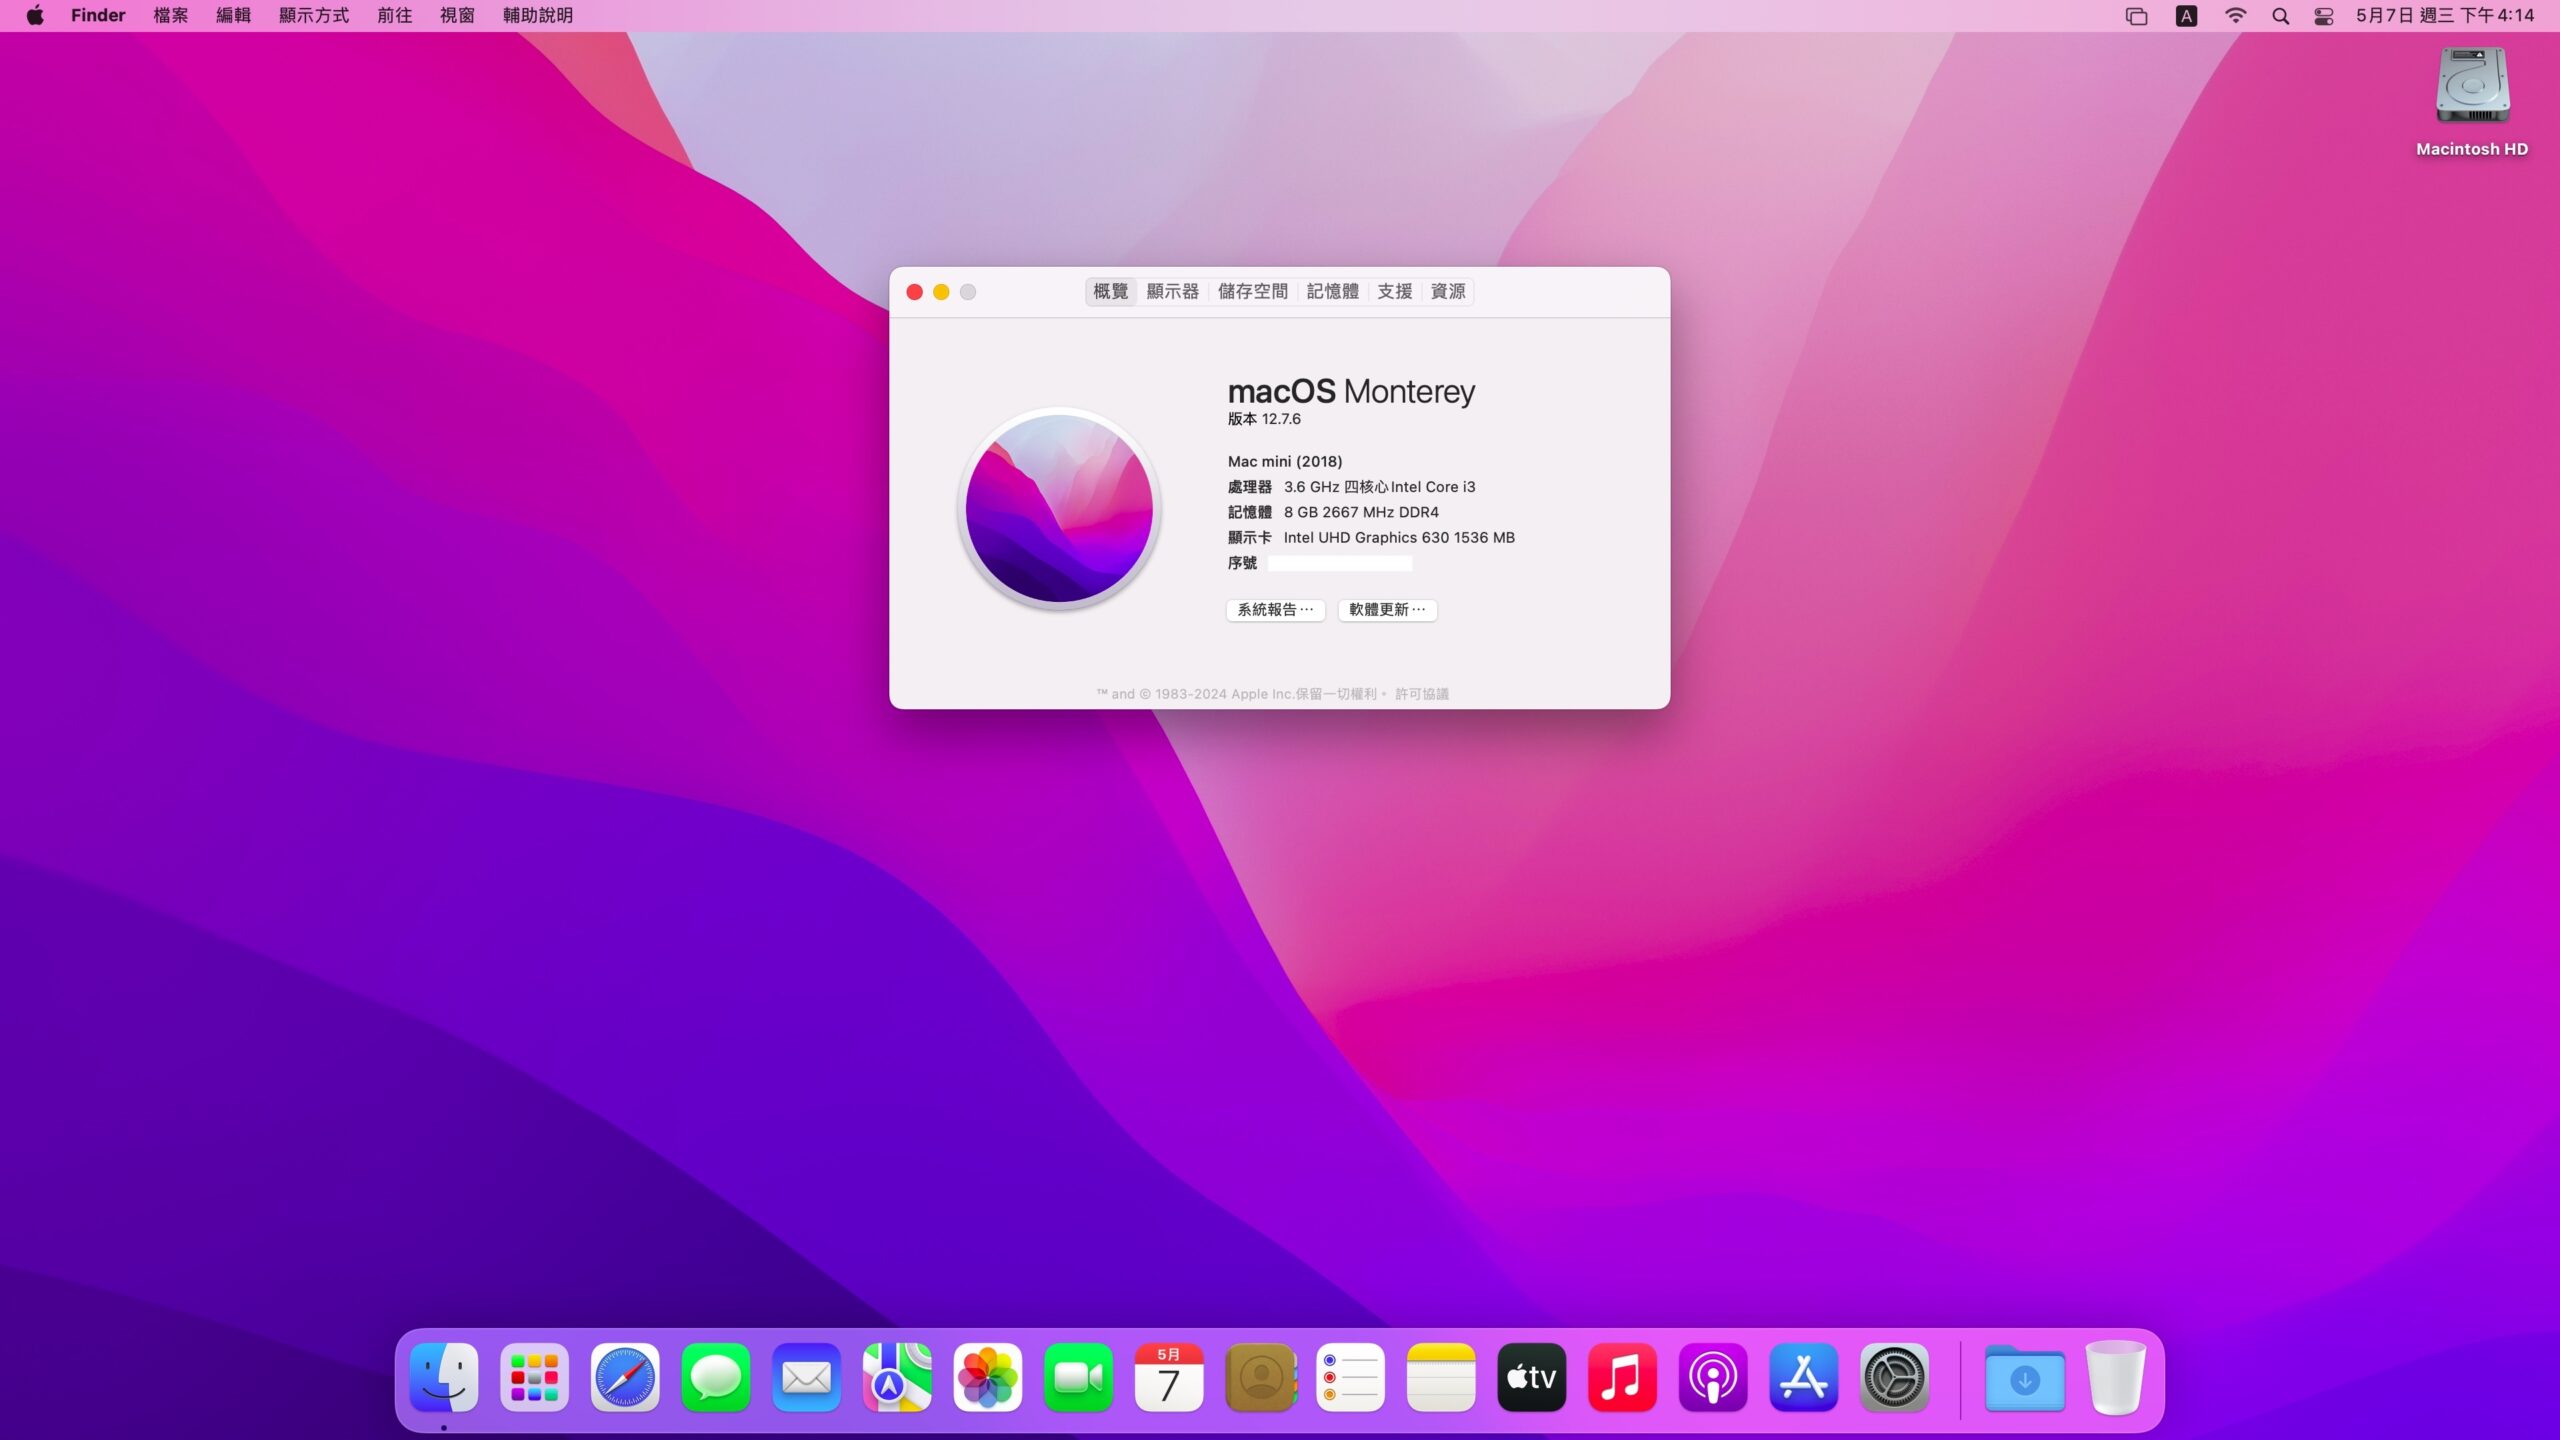The image size is (2560, 1440).
Task: Switch to 資源 tab
Action: 1448,291
